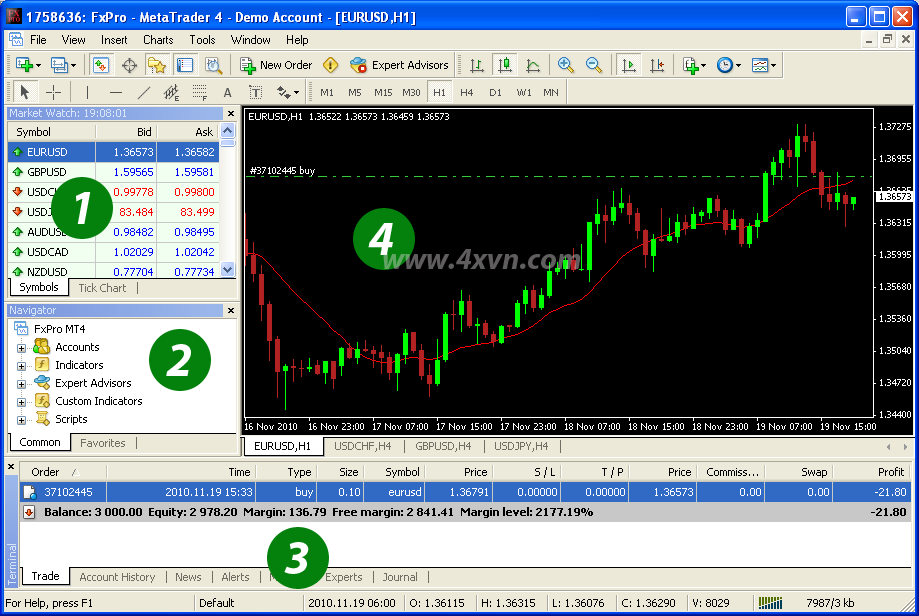919x616 pixels.
Task: Draw a vertical line tool
Action: [x=87, y=92]
